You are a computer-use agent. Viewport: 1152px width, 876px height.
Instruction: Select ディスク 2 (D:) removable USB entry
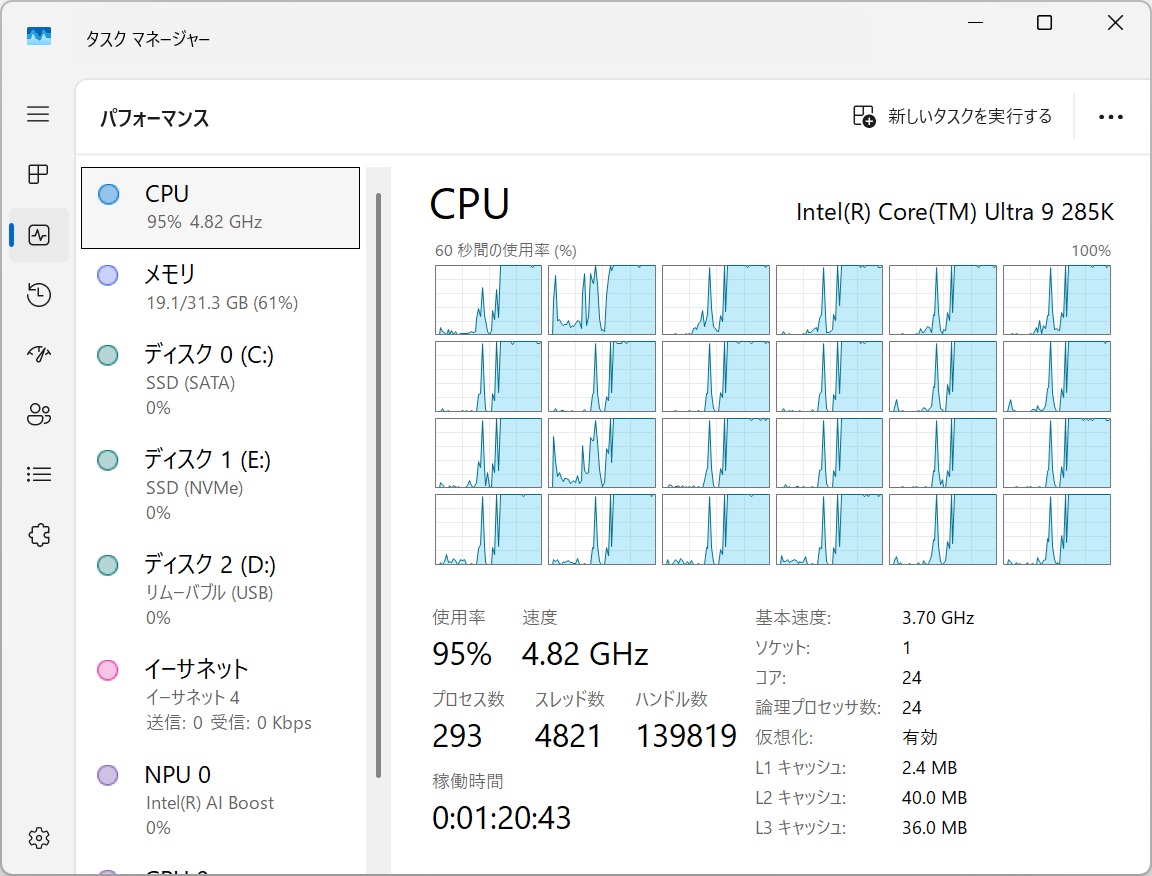tap(200, 588)
